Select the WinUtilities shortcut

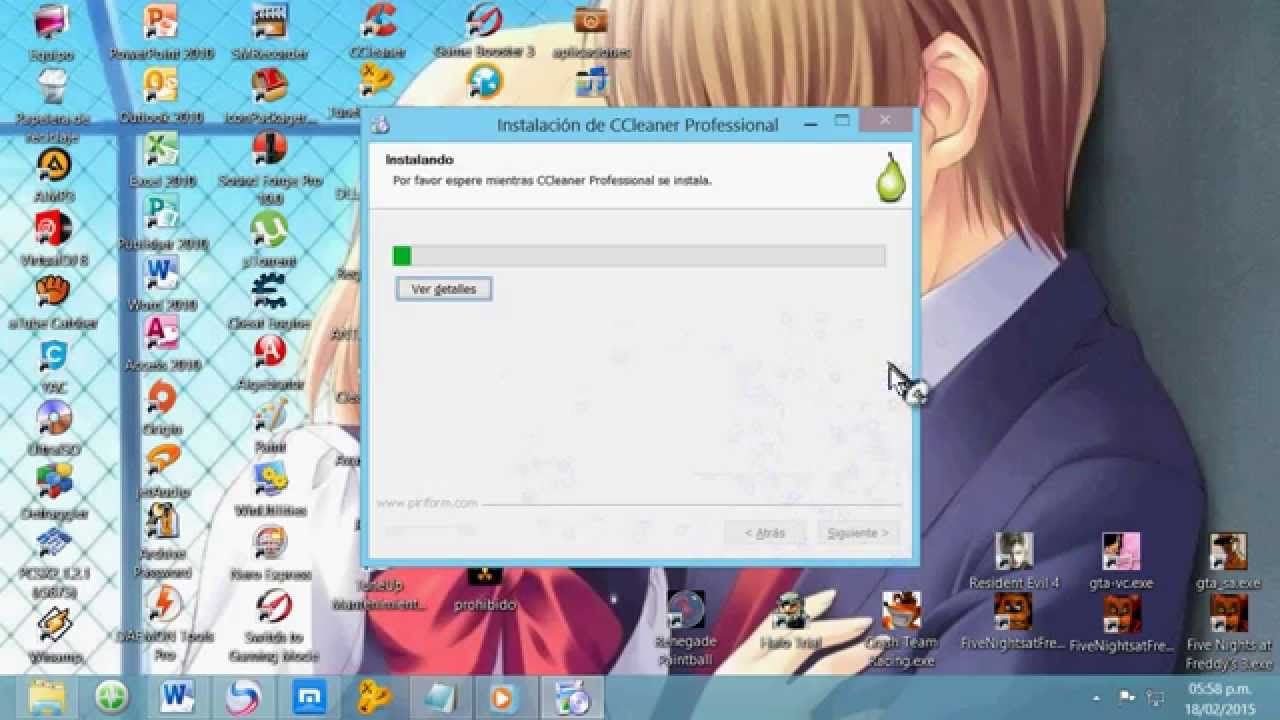tap(269, 490)
